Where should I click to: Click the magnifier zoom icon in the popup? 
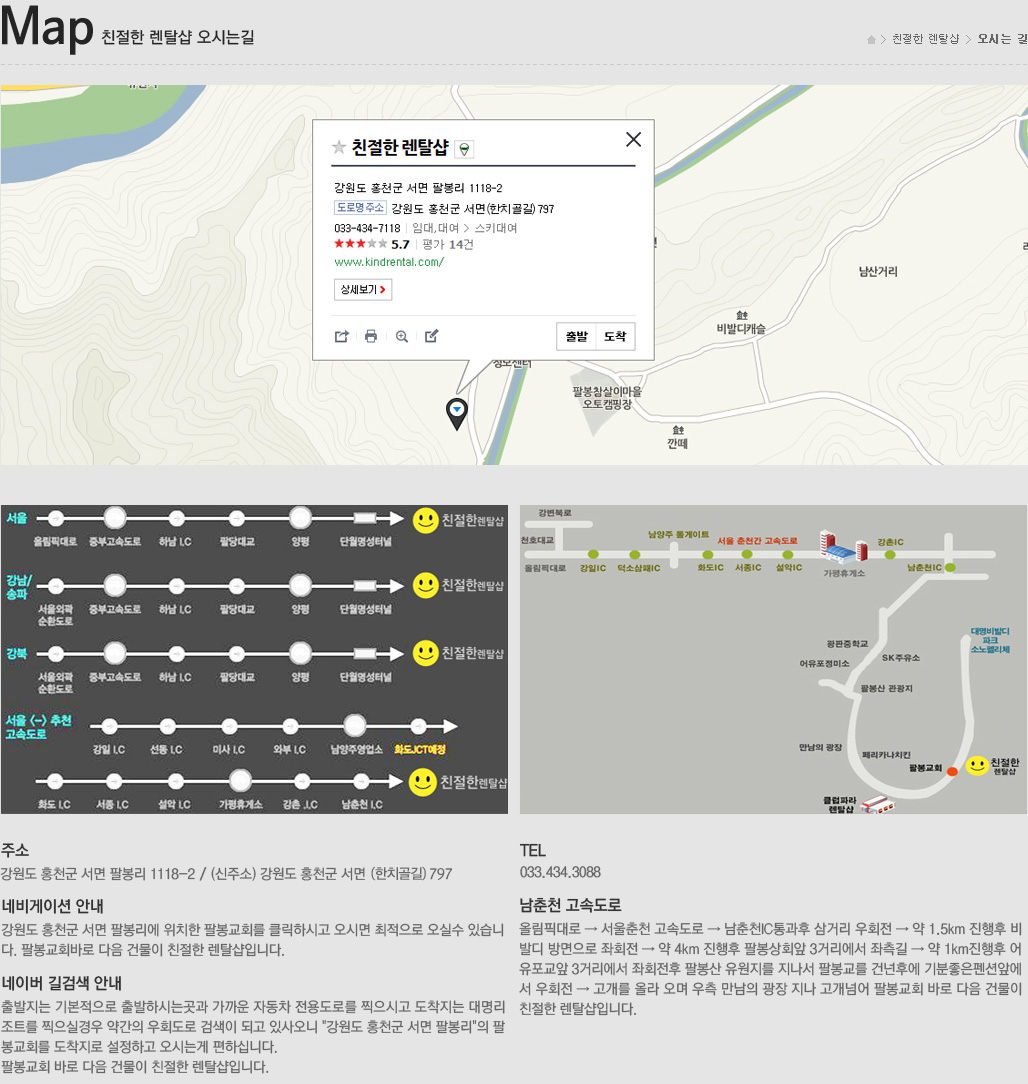click(402, 337)
